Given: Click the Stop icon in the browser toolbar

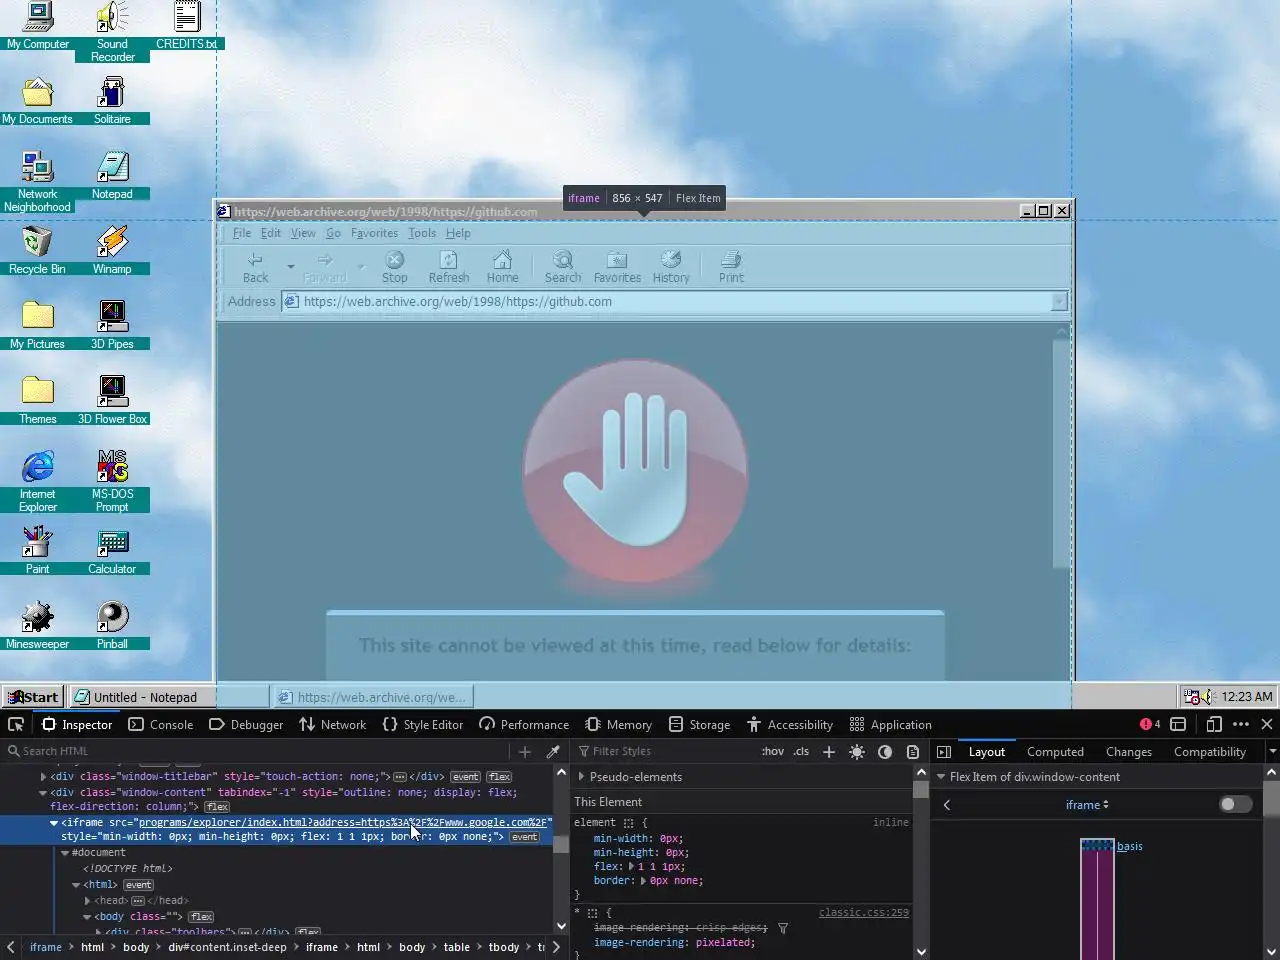Looking at the screenshot, I should 395,259.
